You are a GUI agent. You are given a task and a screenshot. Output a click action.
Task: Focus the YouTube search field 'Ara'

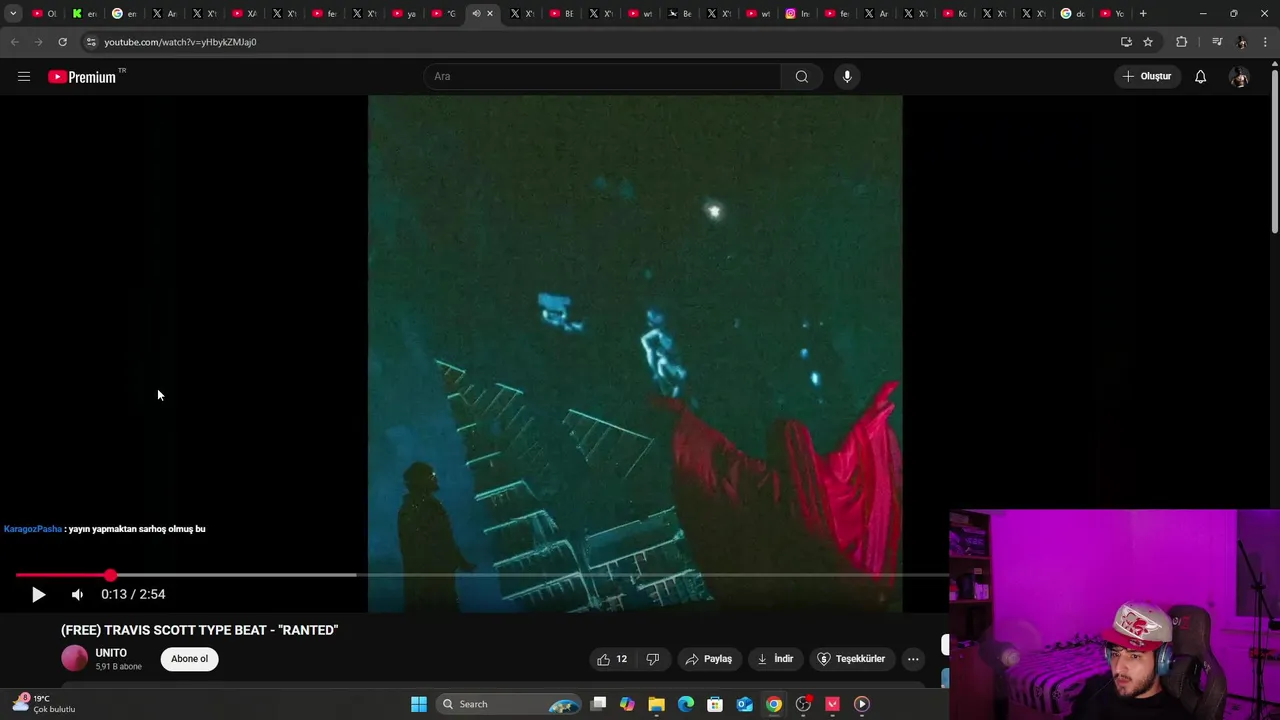(602, 77)
